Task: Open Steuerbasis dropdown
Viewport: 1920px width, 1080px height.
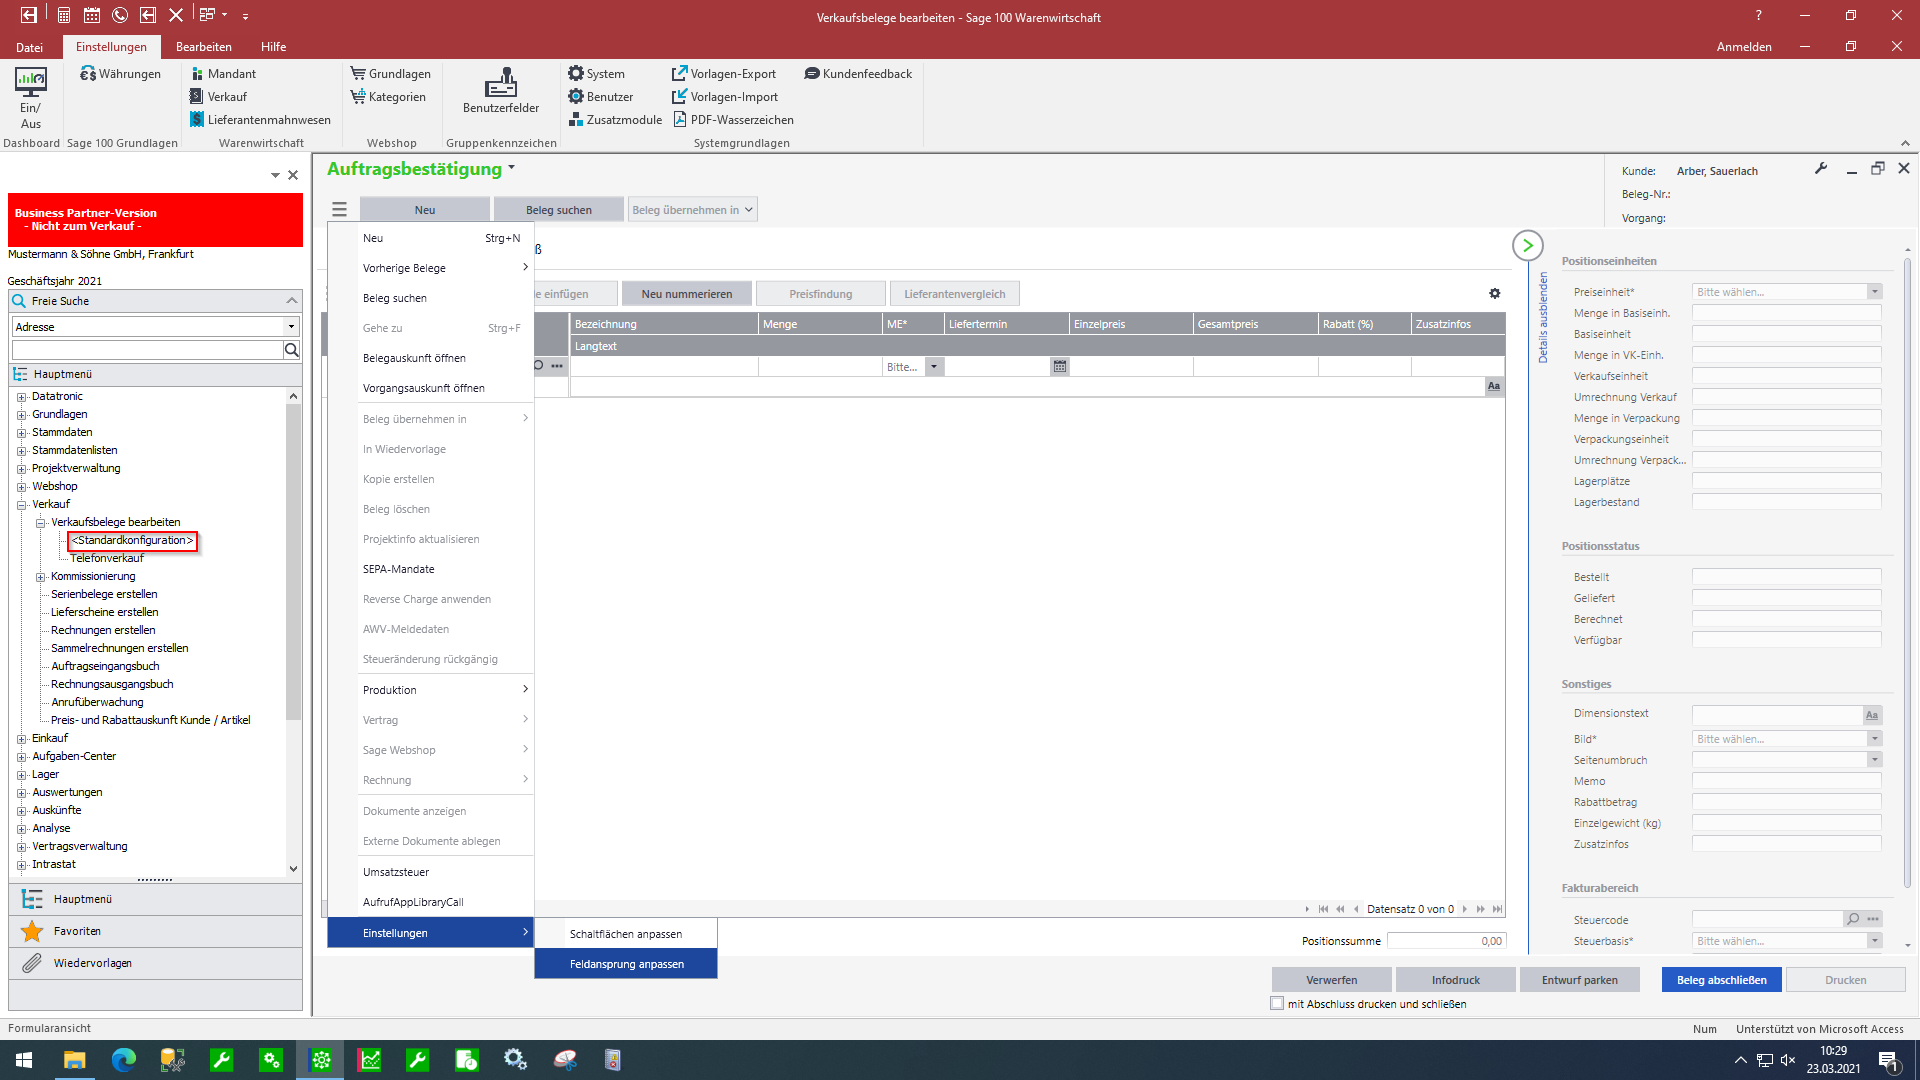Action: point(1875,941)
